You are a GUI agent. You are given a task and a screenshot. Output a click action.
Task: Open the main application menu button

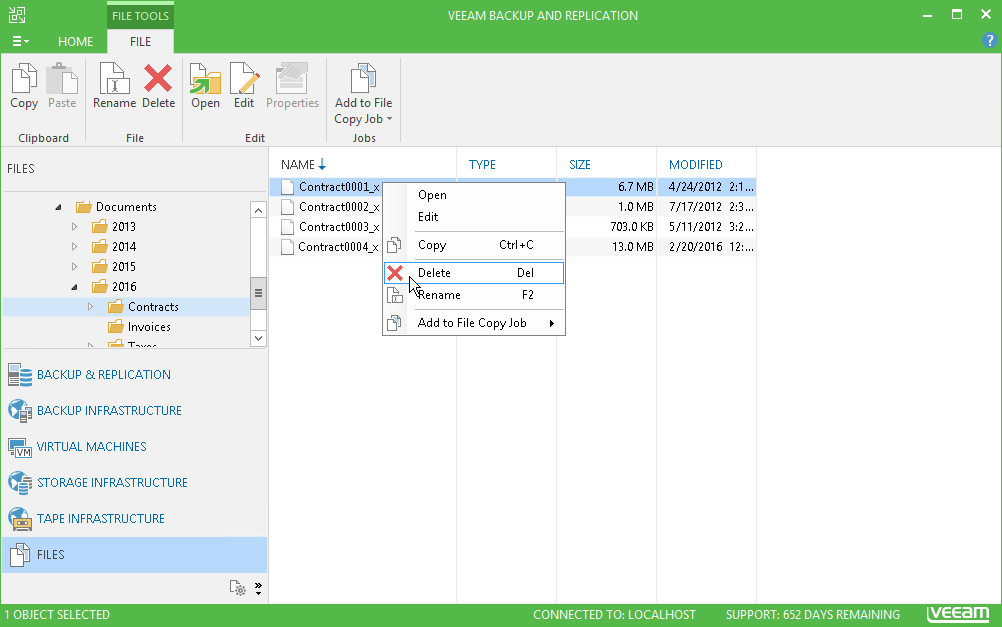coord(20,42)
